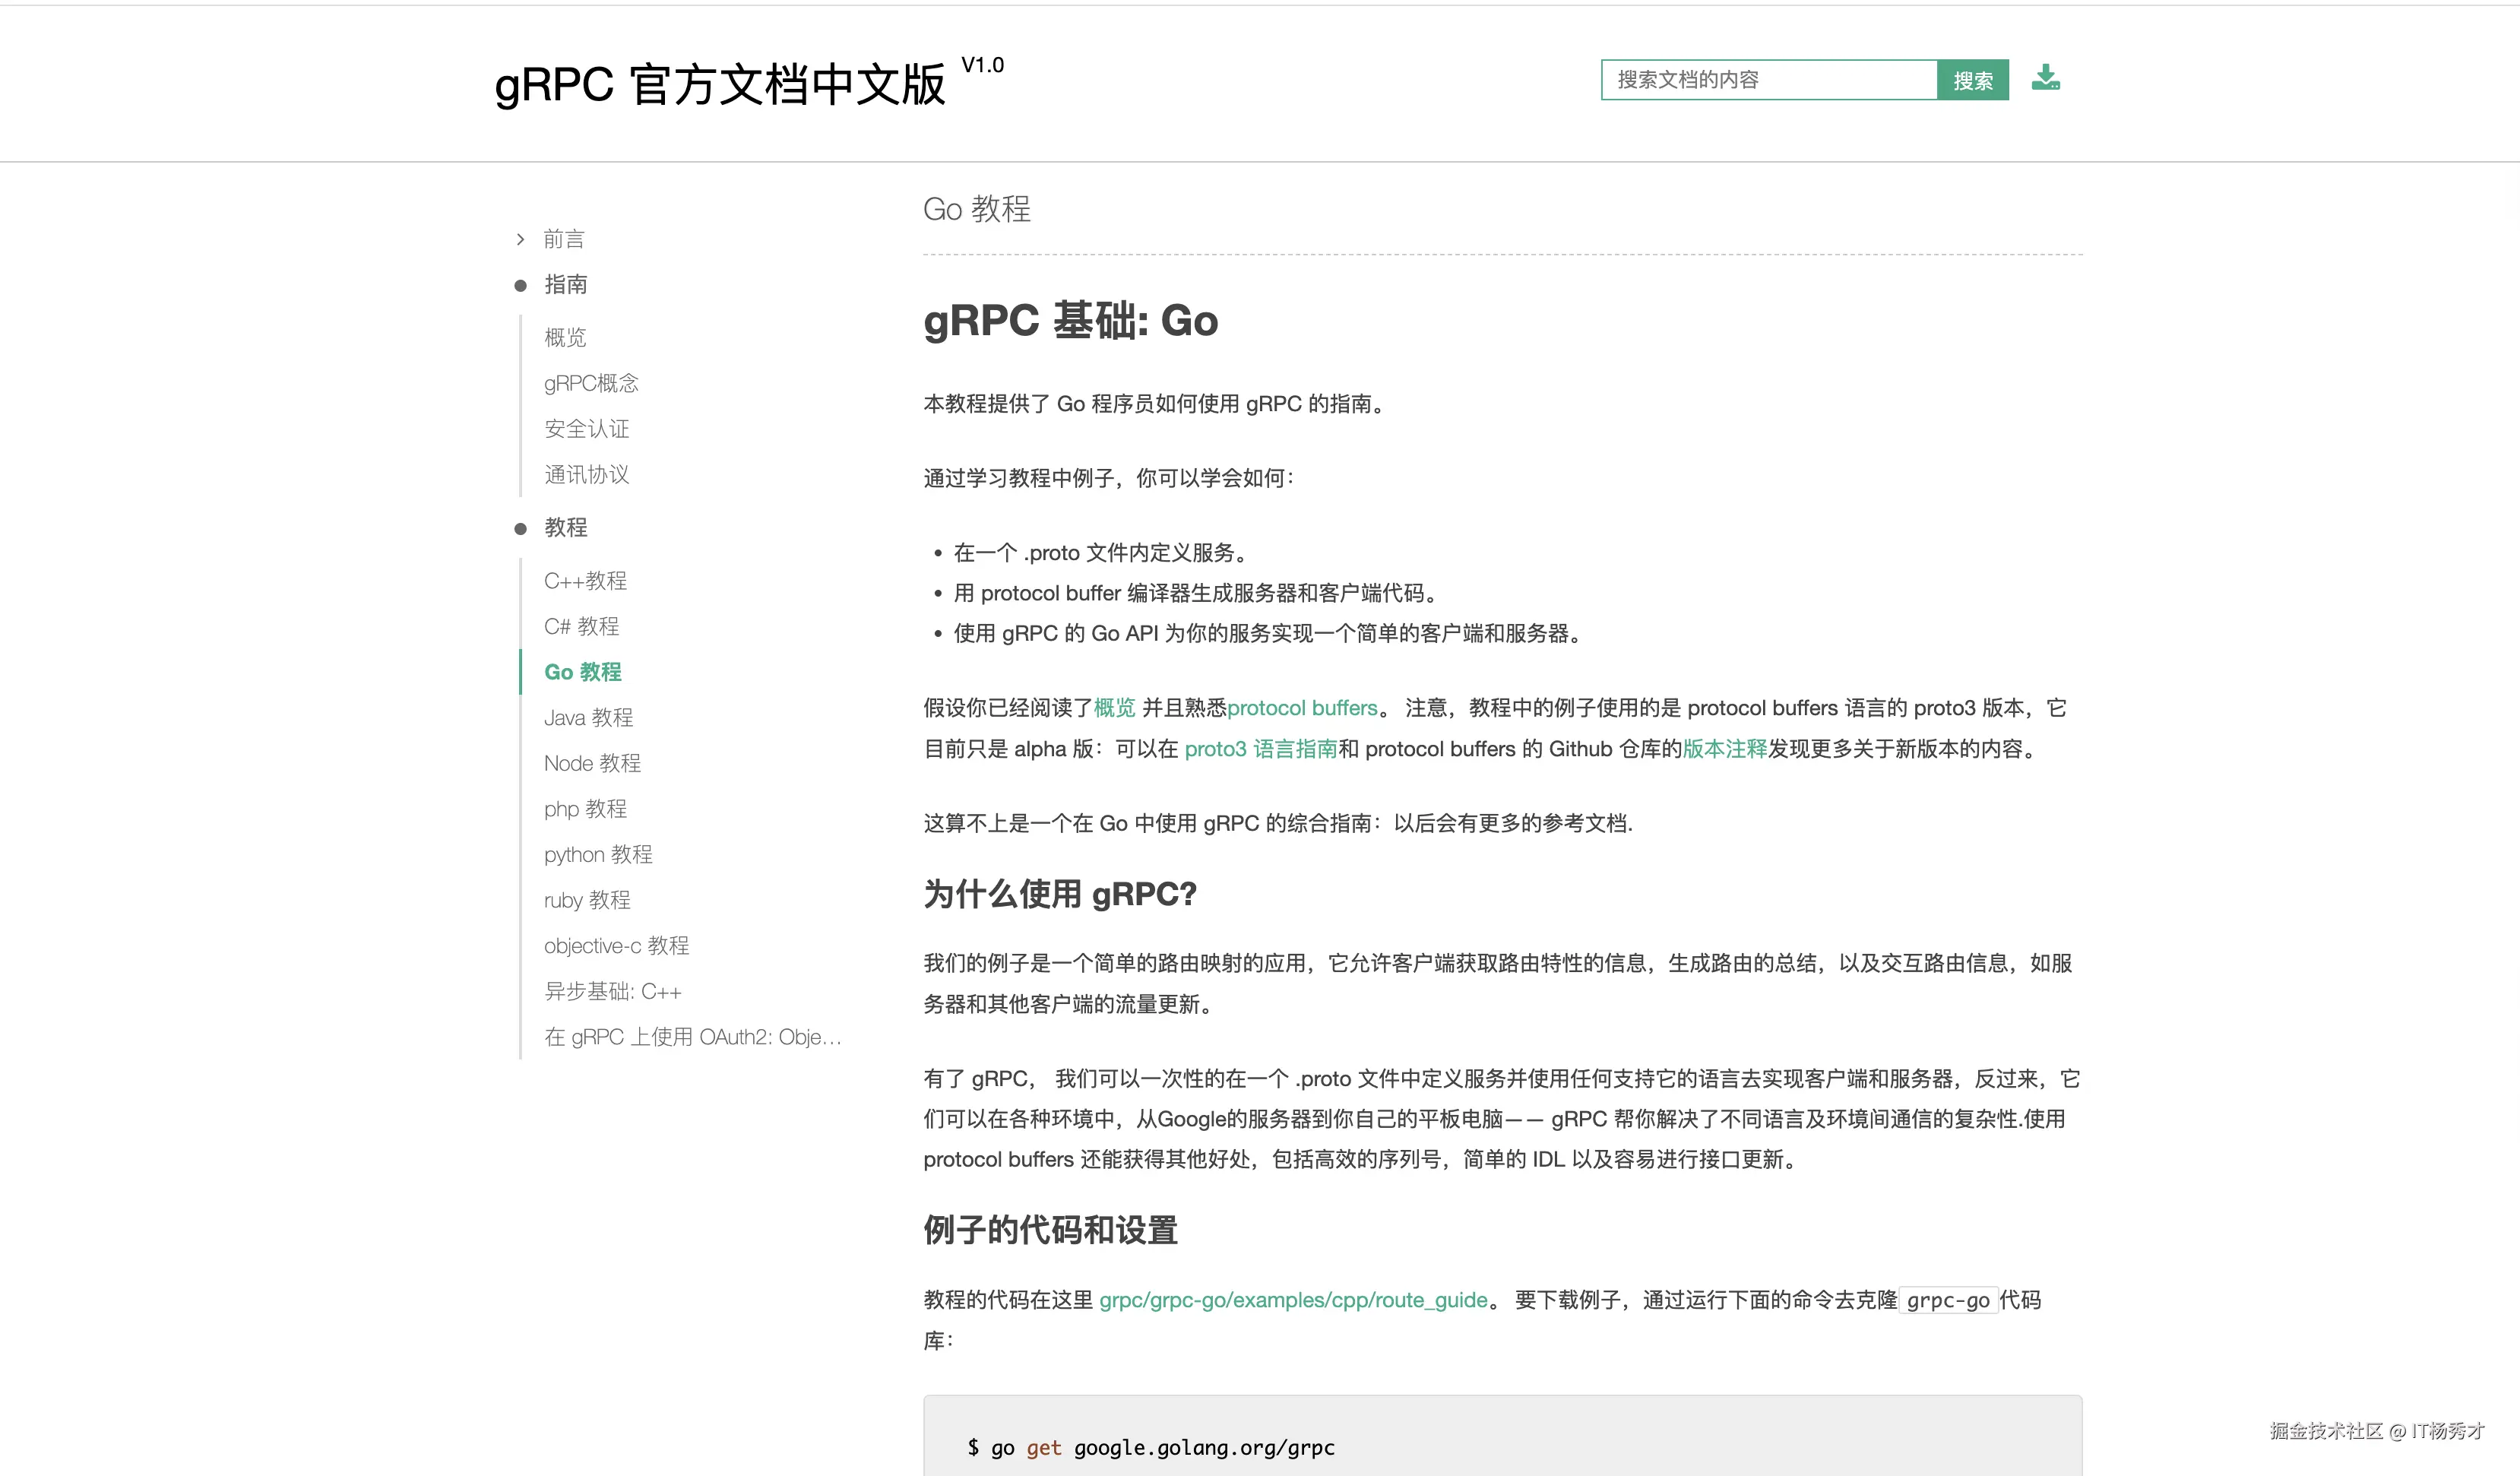This screenshot has width=2520, height=1476.
Task: Collapse the 指南 section bullet
Action: [520, 286]
